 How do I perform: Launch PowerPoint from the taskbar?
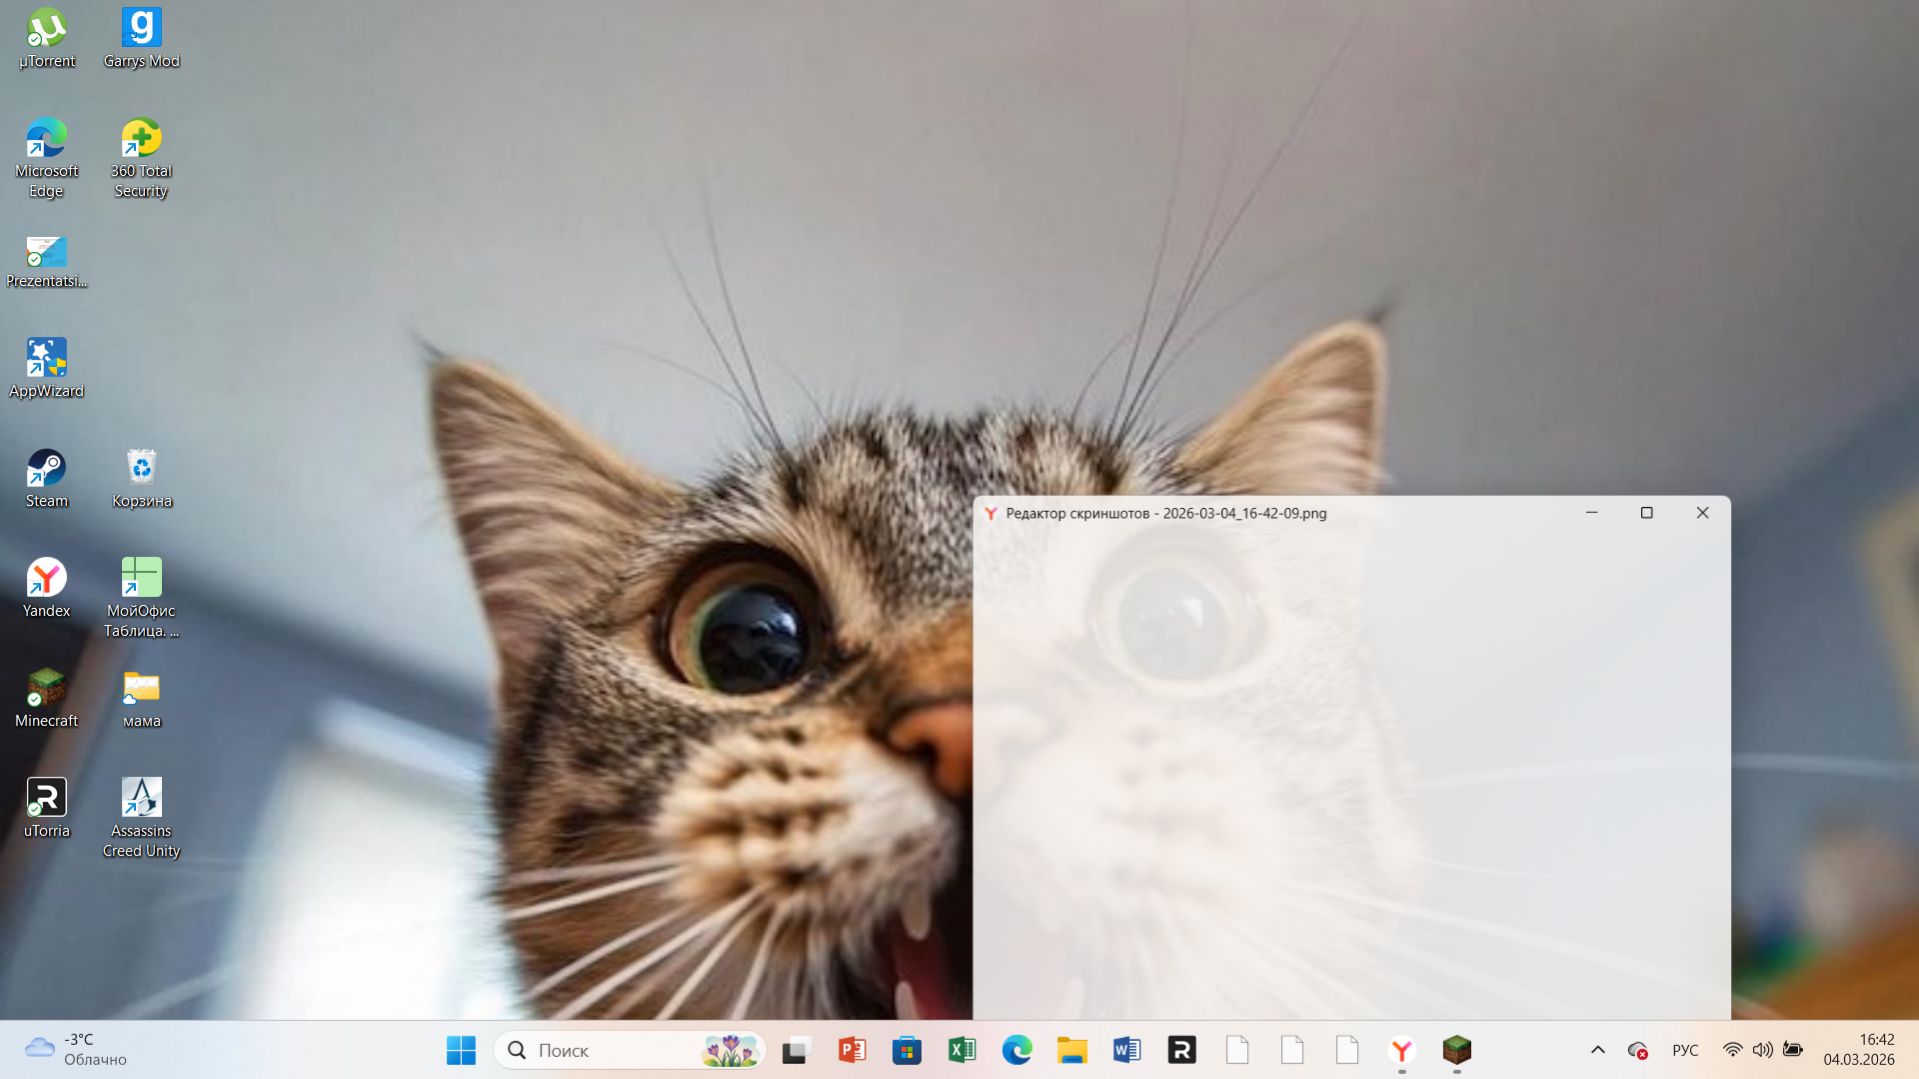852,1050
